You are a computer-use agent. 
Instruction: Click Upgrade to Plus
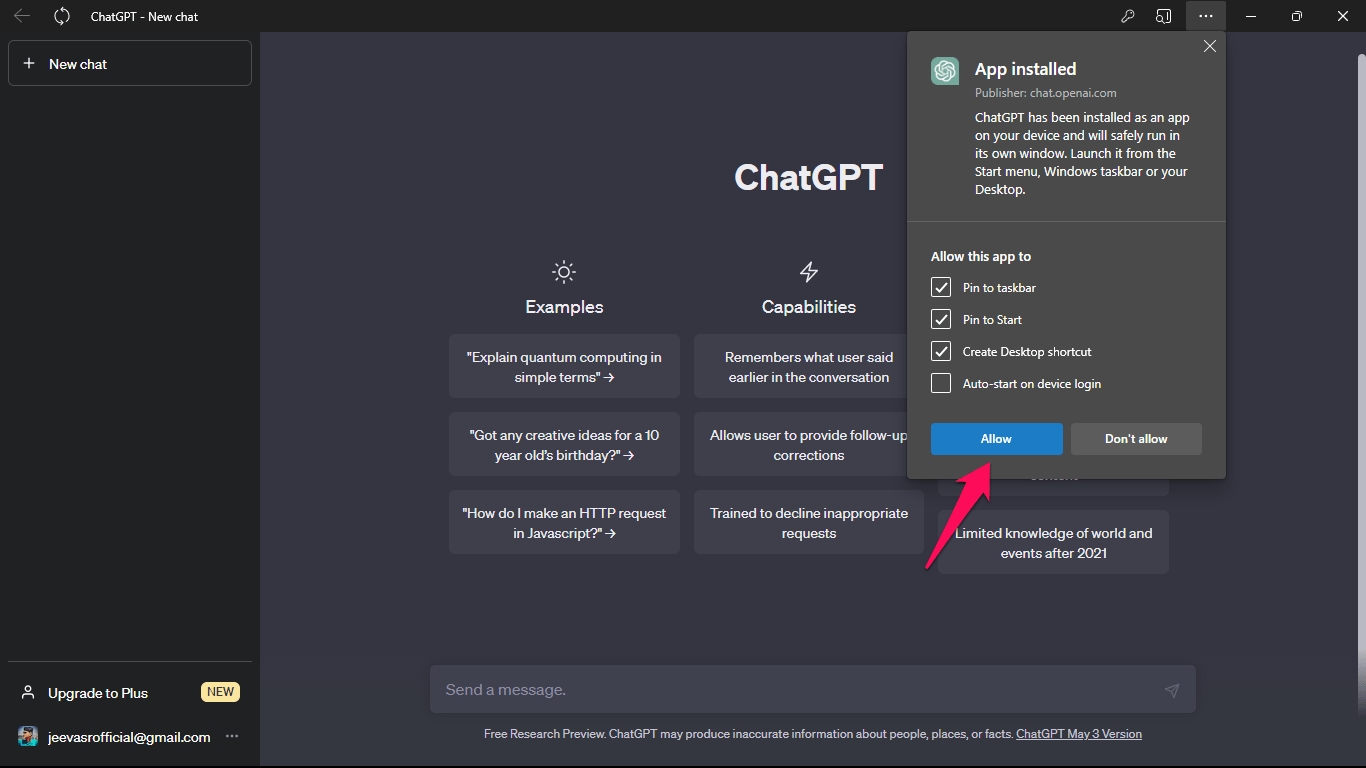pos(98,693)
